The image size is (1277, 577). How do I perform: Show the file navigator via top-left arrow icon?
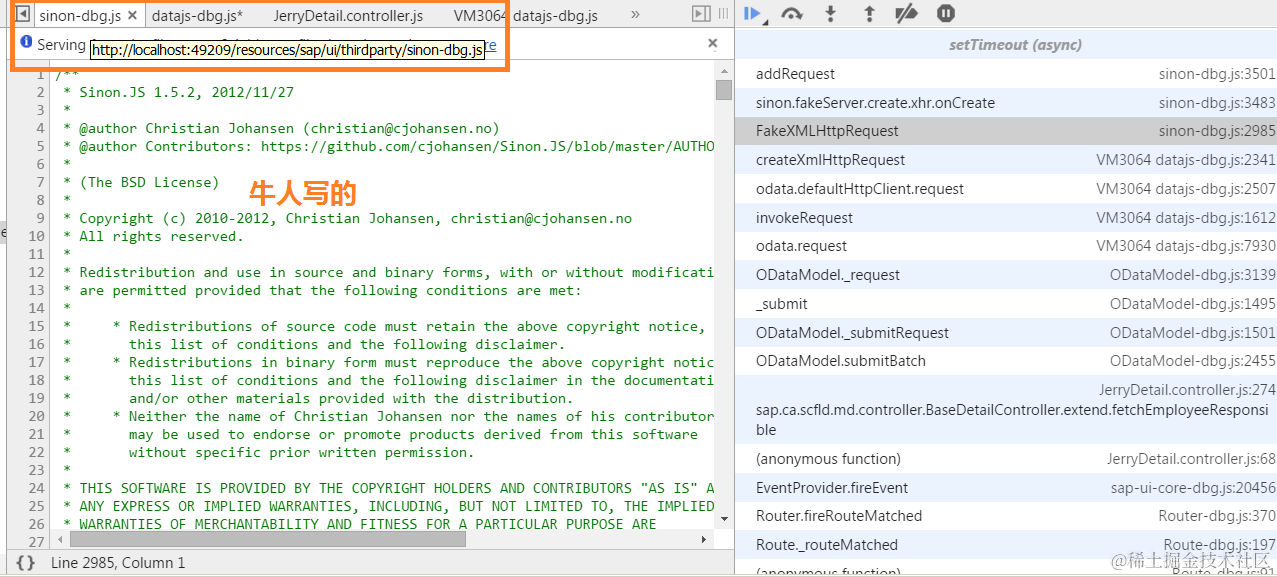point(22,14)
